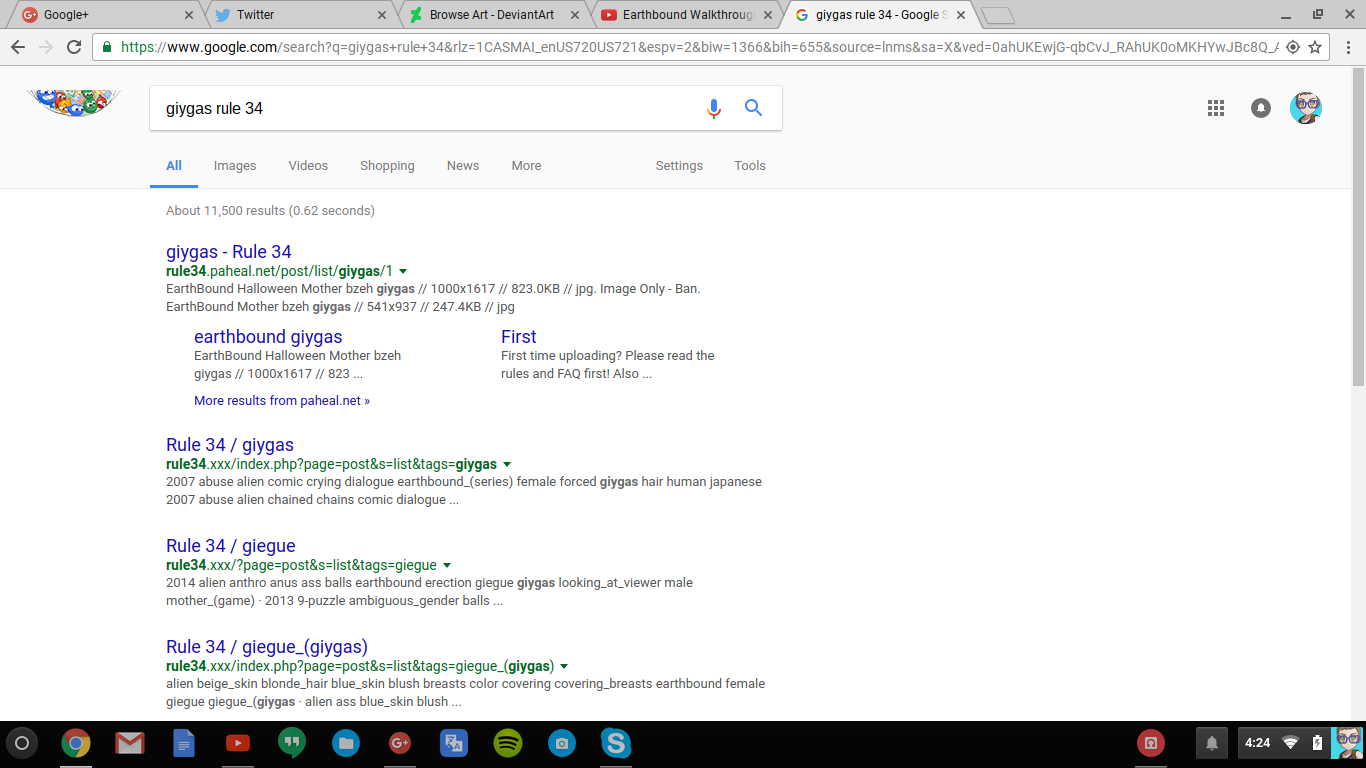Image resolution: width=1366 pixels, height=768 pixels.
Task: Open the Chrome three-dot menu
Action: 1347,47
